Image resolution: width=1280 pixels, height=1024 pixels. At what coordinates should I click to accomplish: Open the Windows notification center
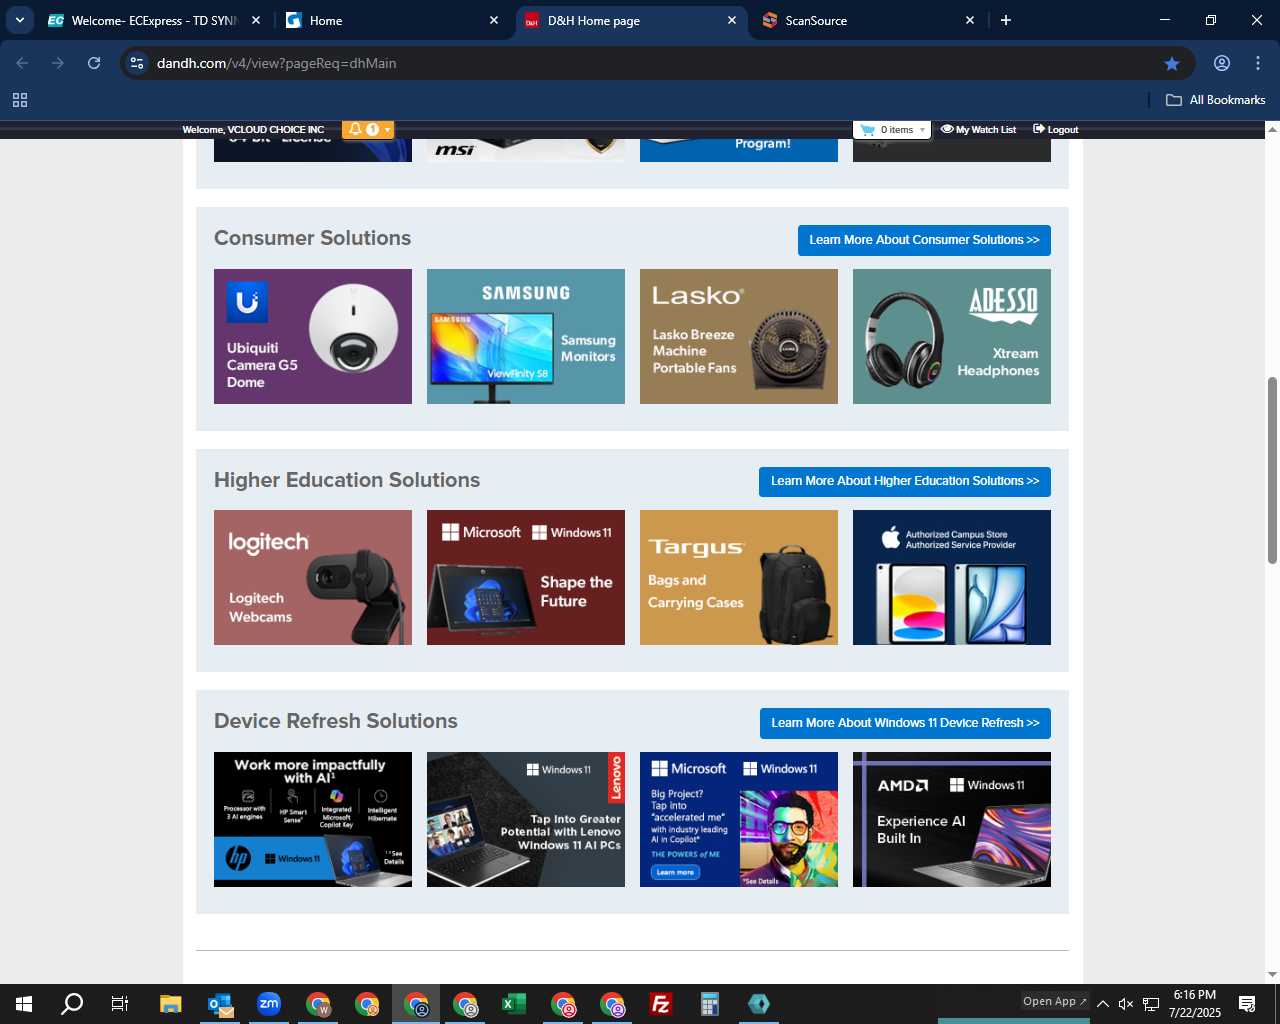[1247, 1004]
